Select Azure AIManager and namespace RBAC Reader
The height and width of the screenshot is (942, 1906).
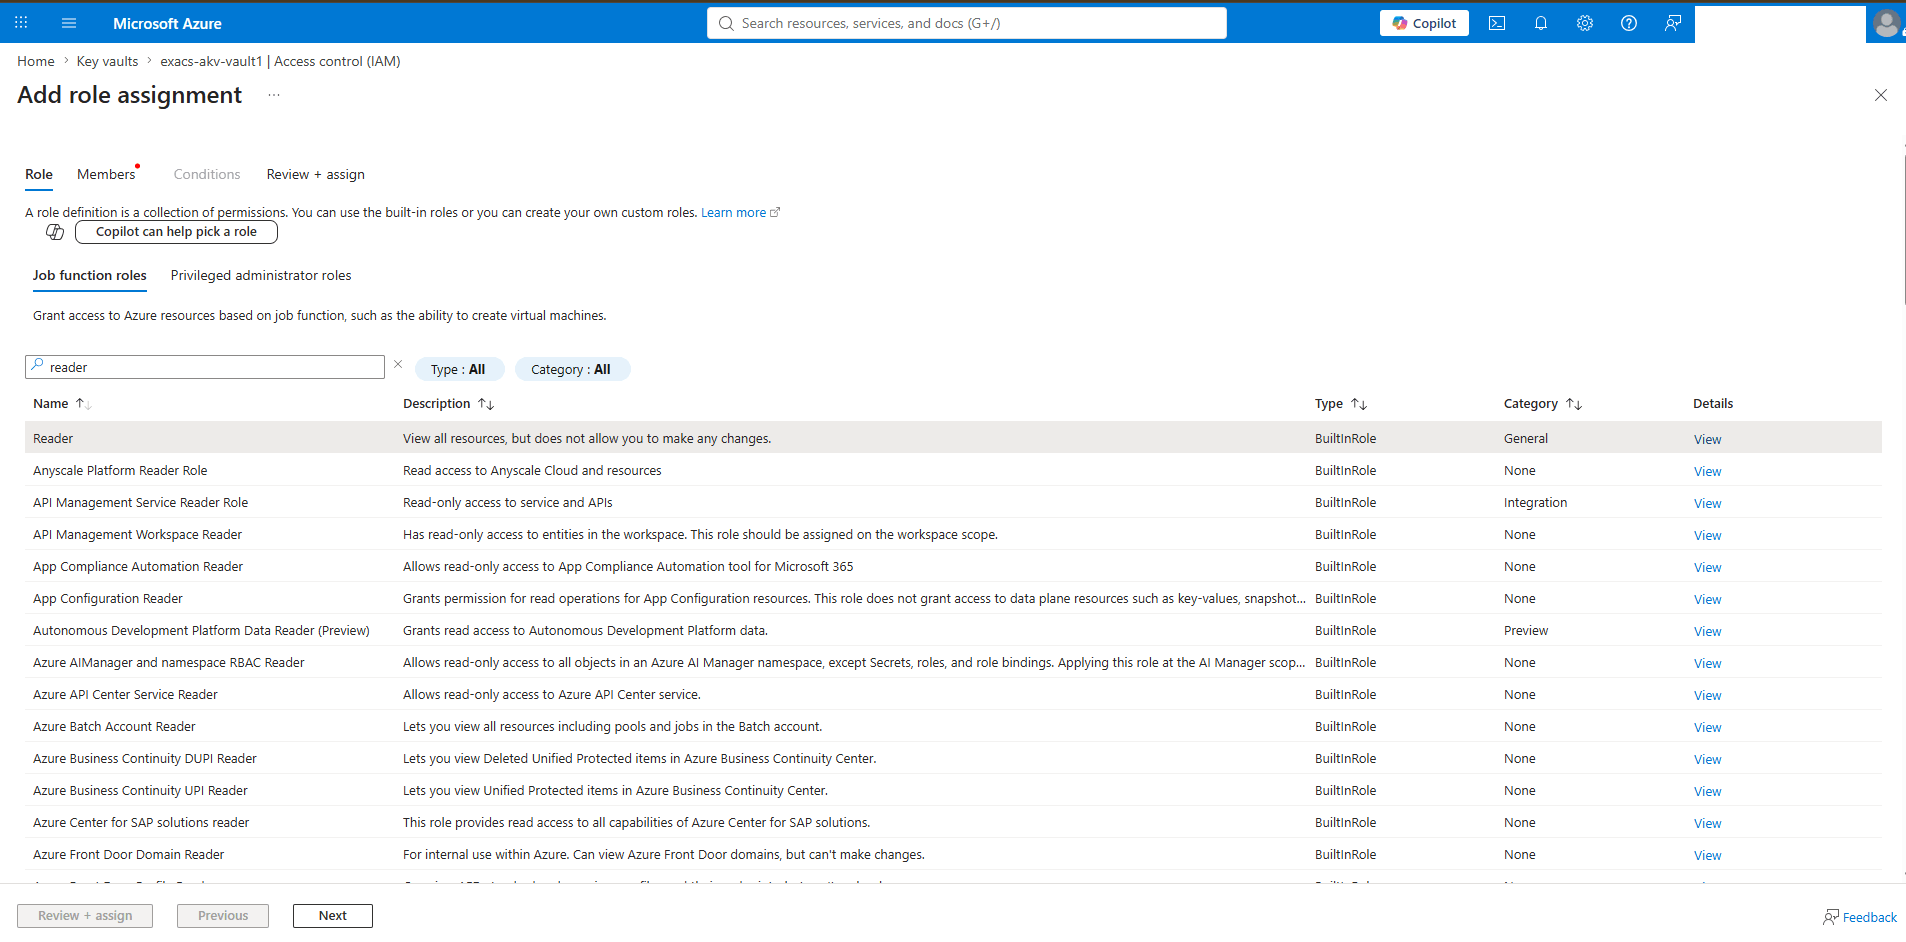point(953,662)
